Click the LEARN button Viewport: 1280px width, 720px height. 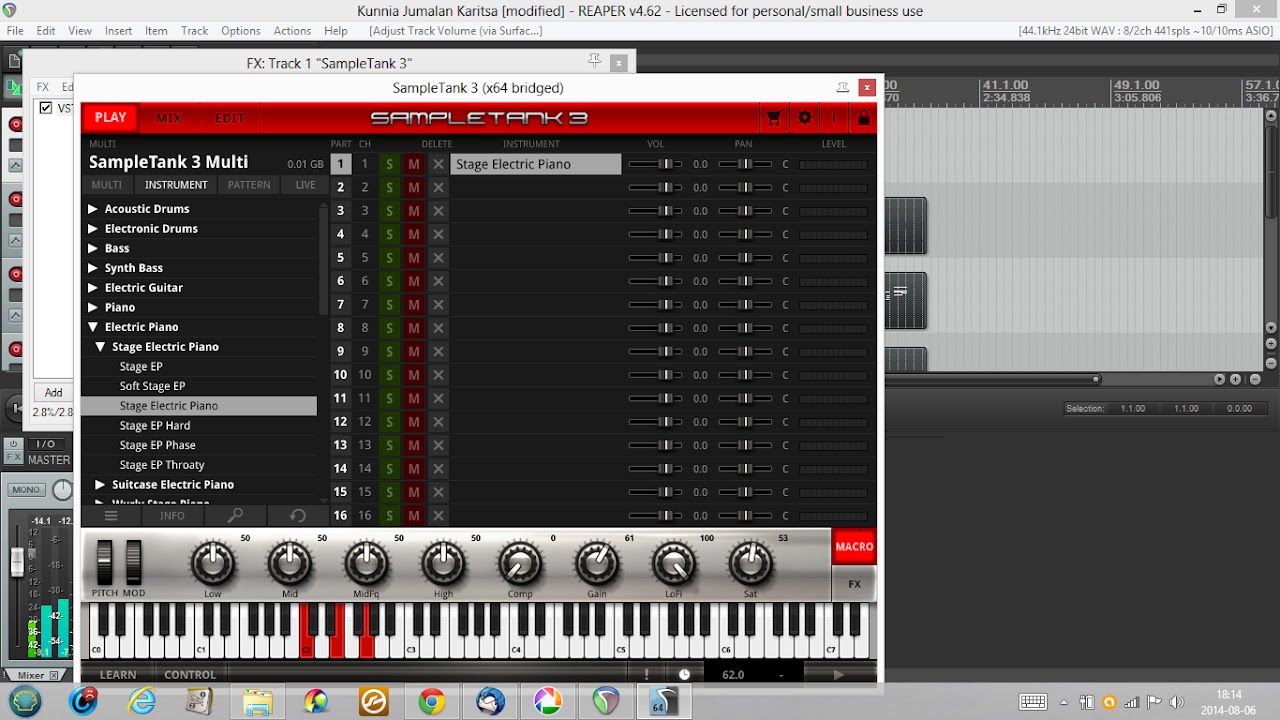pos(118,675)
